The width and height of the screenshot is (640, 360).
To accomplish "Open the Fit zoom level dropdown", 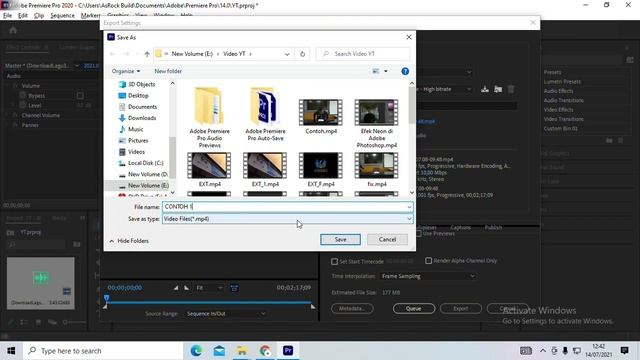I will coord(209,288).
